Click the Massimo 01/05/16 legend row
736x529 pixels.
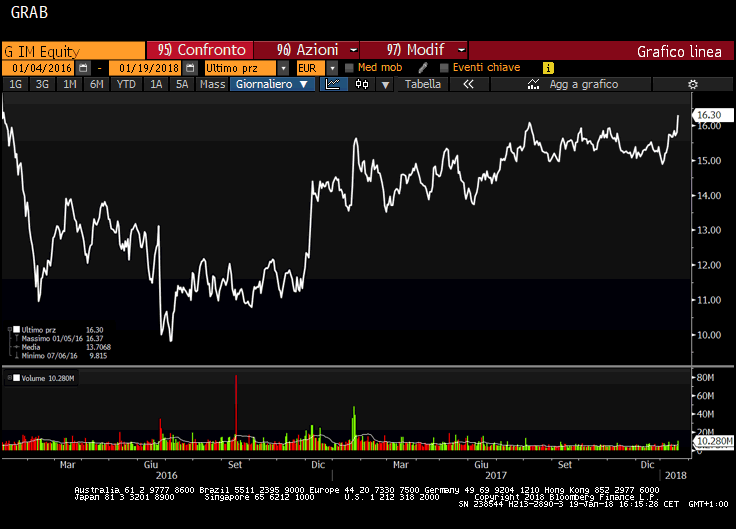point(62,338)
